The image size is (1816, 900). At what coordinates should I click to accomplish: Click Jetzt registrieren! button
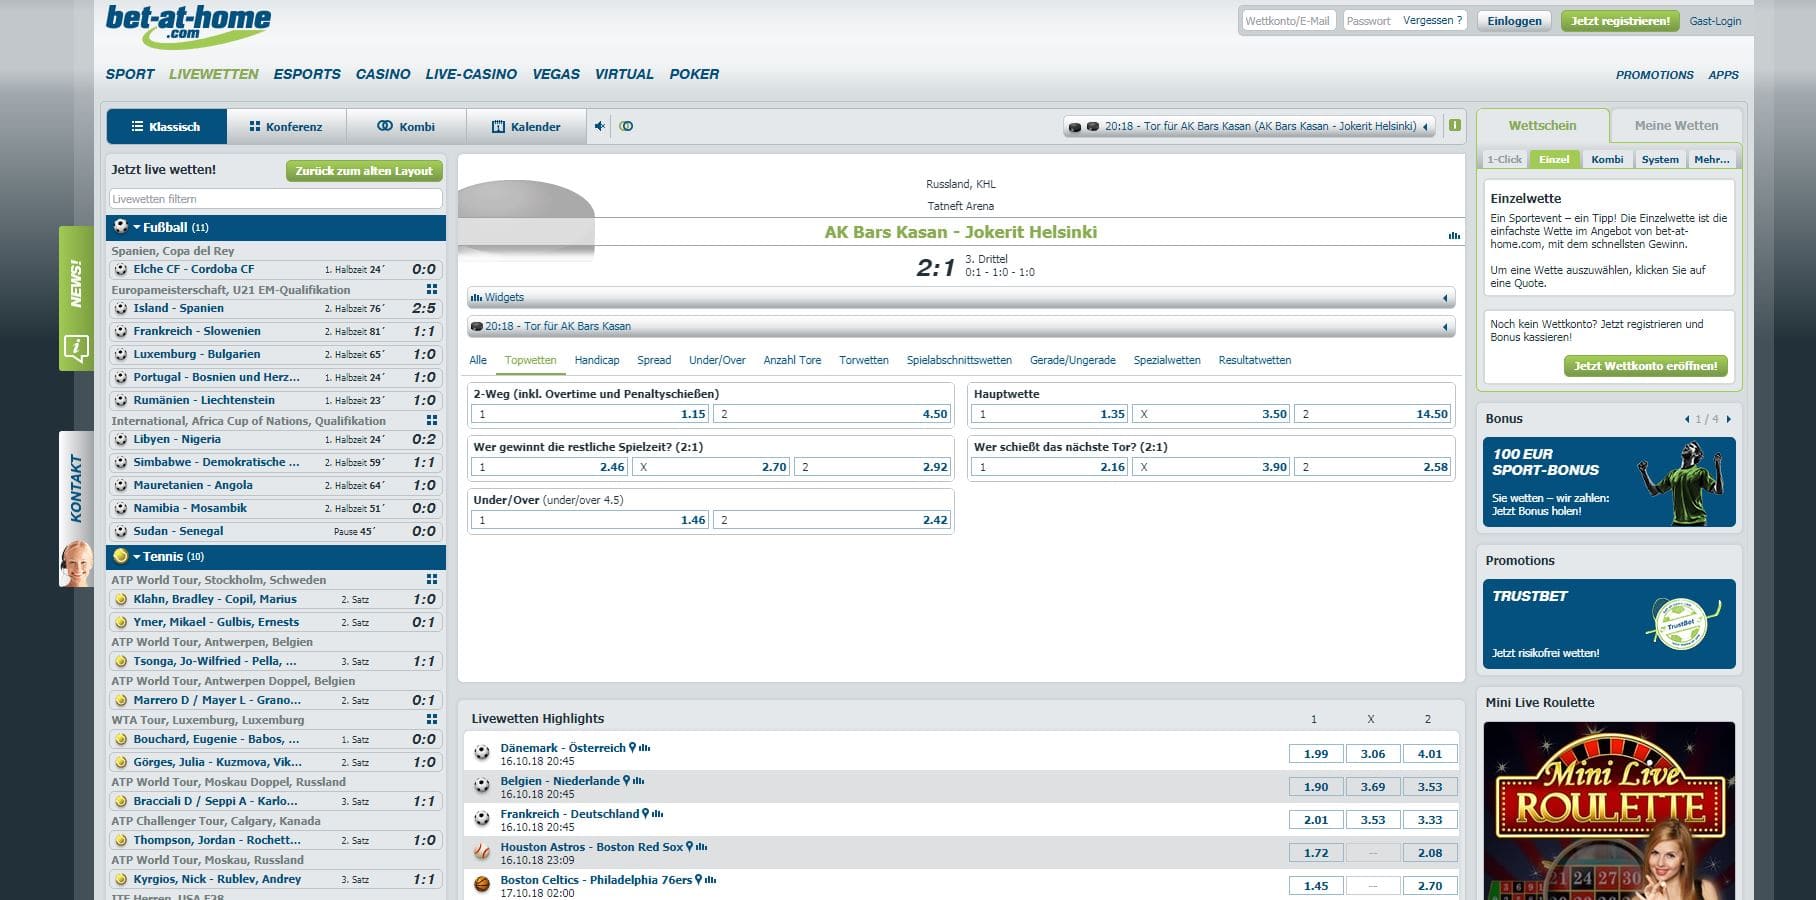[x=1620, y=21]
